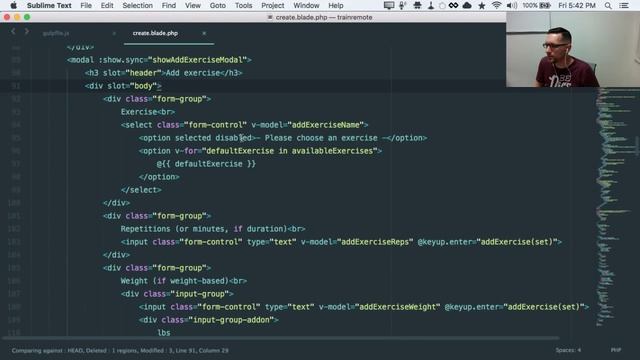Open Spotlight search magnifier

[608, 5]
